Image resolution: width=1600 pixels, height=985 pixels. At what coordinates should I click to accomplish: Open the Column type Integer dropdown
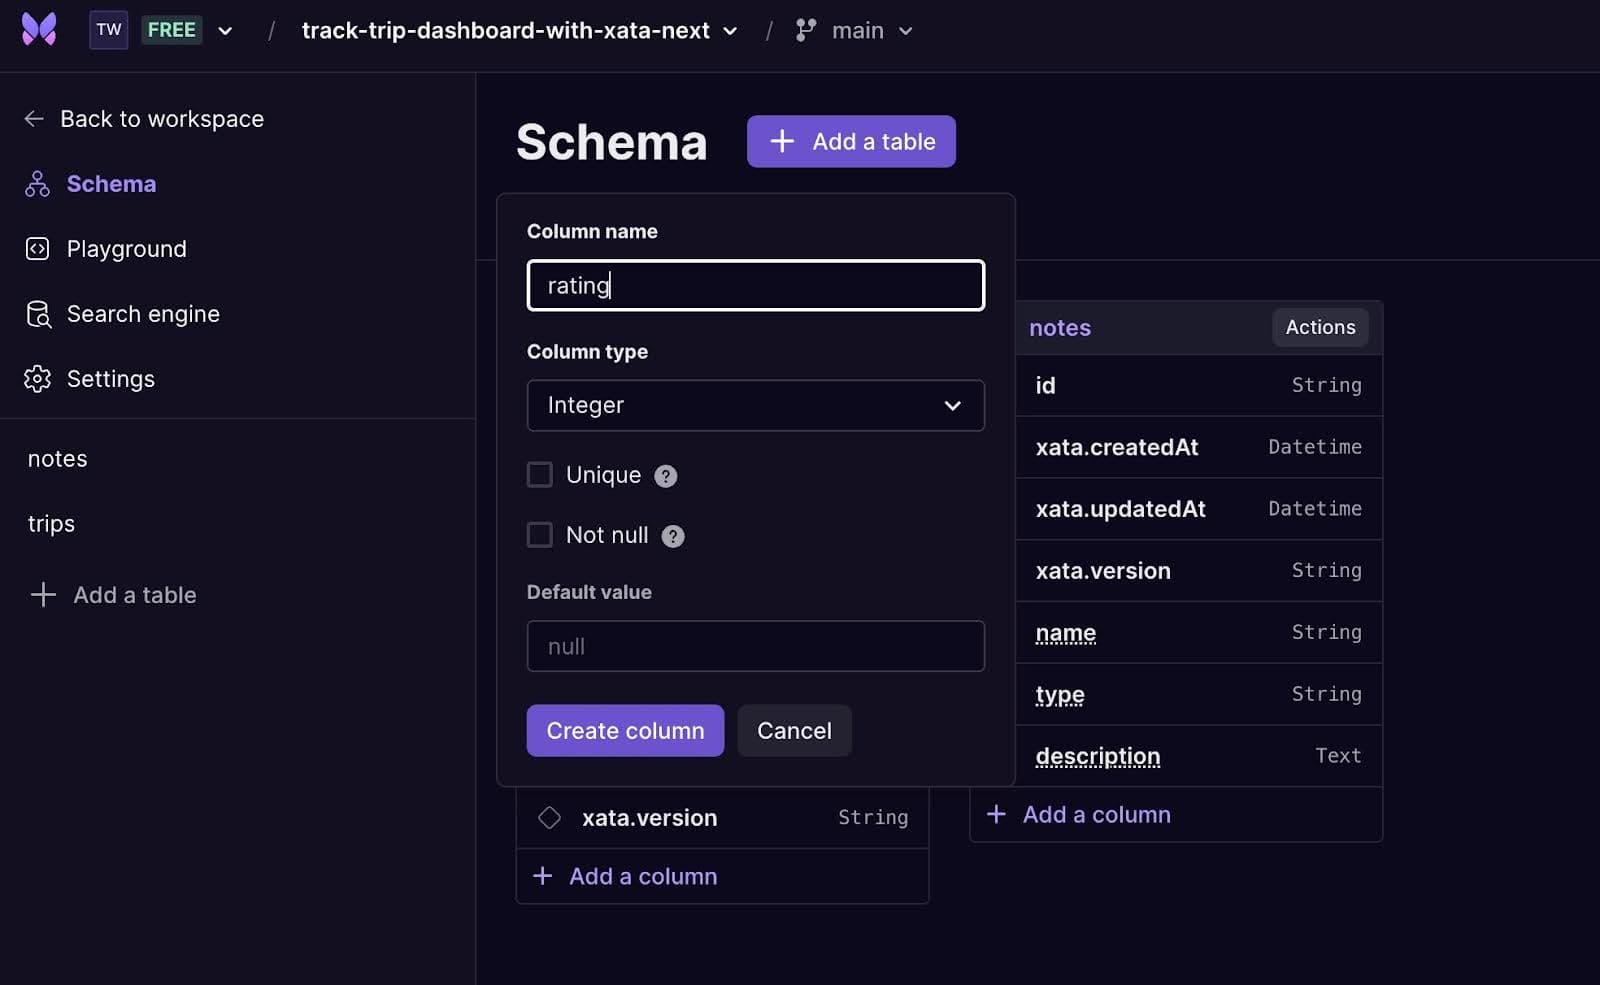point(756,405)
